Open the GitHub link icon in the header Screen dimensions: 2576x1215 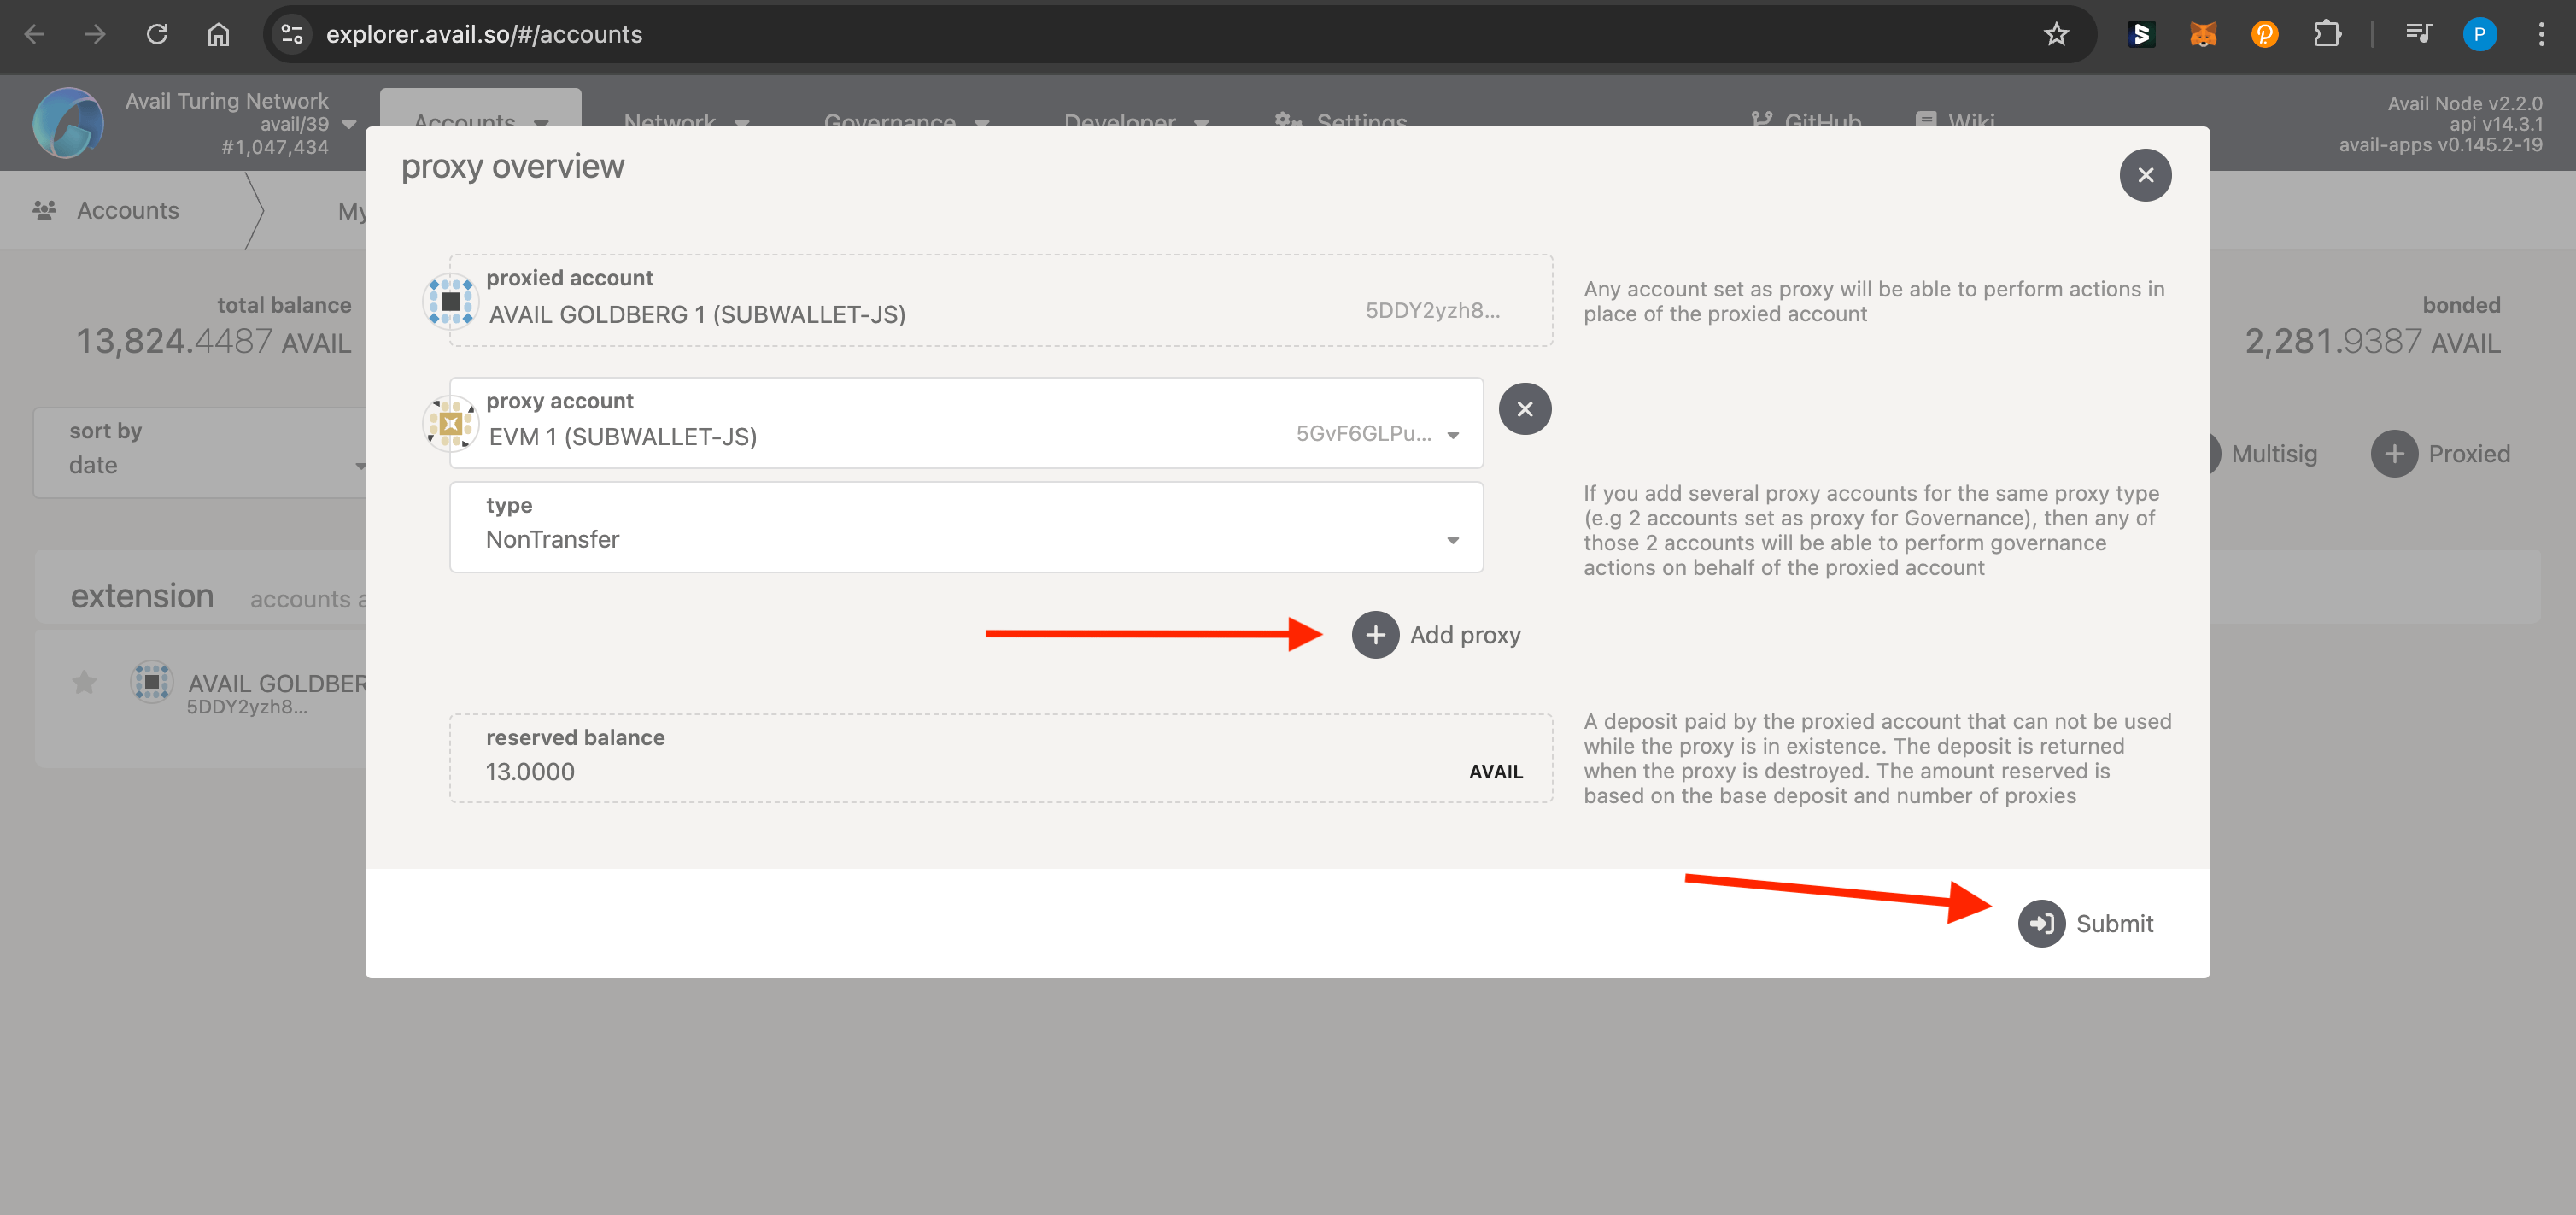1760,121
